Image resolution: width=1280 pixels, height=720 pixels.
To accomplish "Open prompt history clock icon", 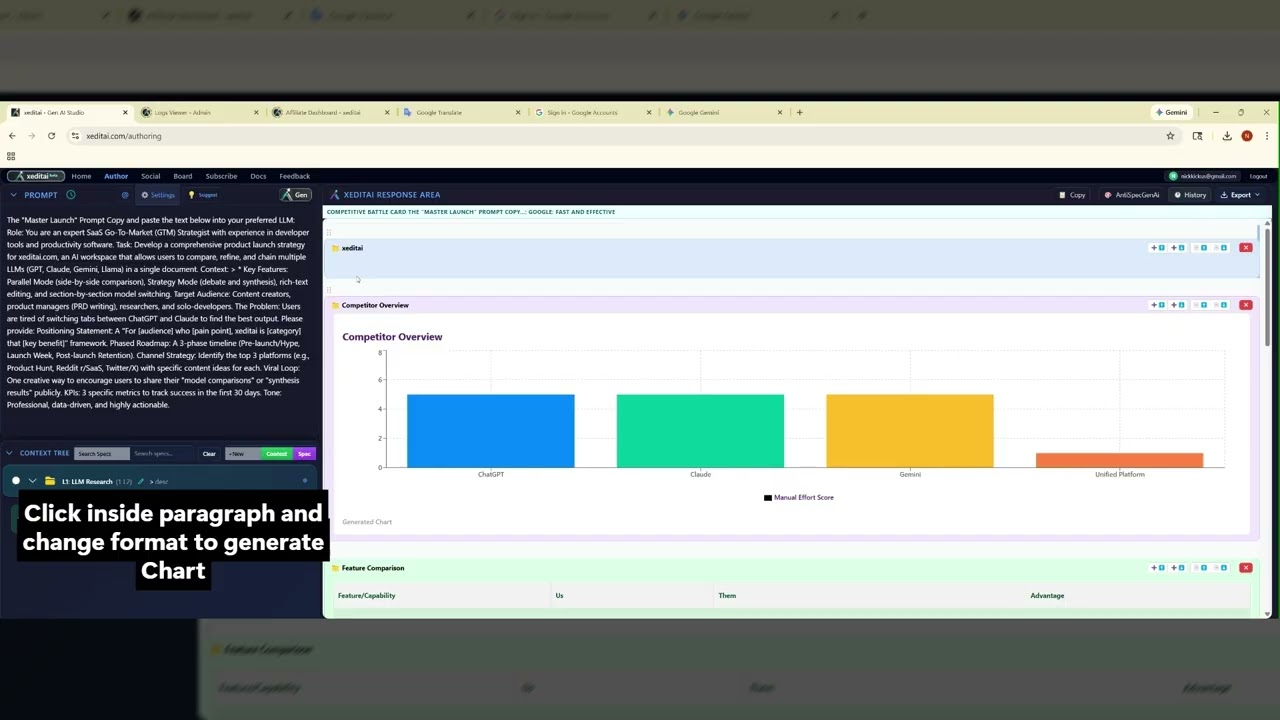I will pos(71,195).
